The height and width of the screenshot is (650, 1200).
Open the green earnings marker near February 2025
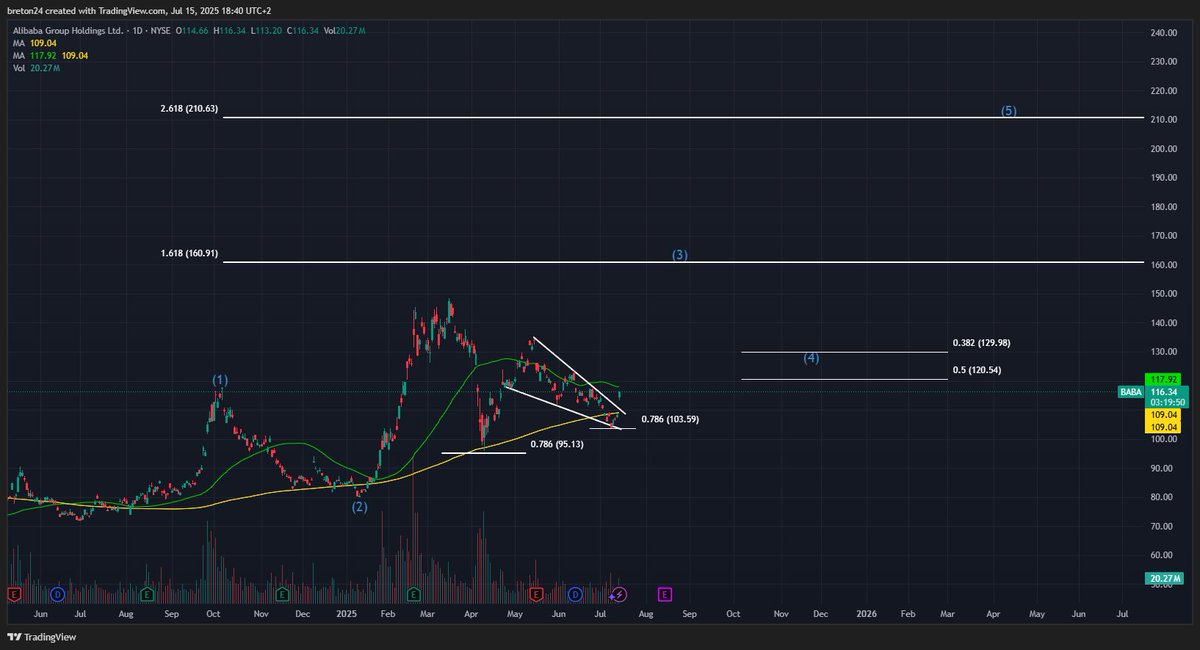tap(412, 594)
